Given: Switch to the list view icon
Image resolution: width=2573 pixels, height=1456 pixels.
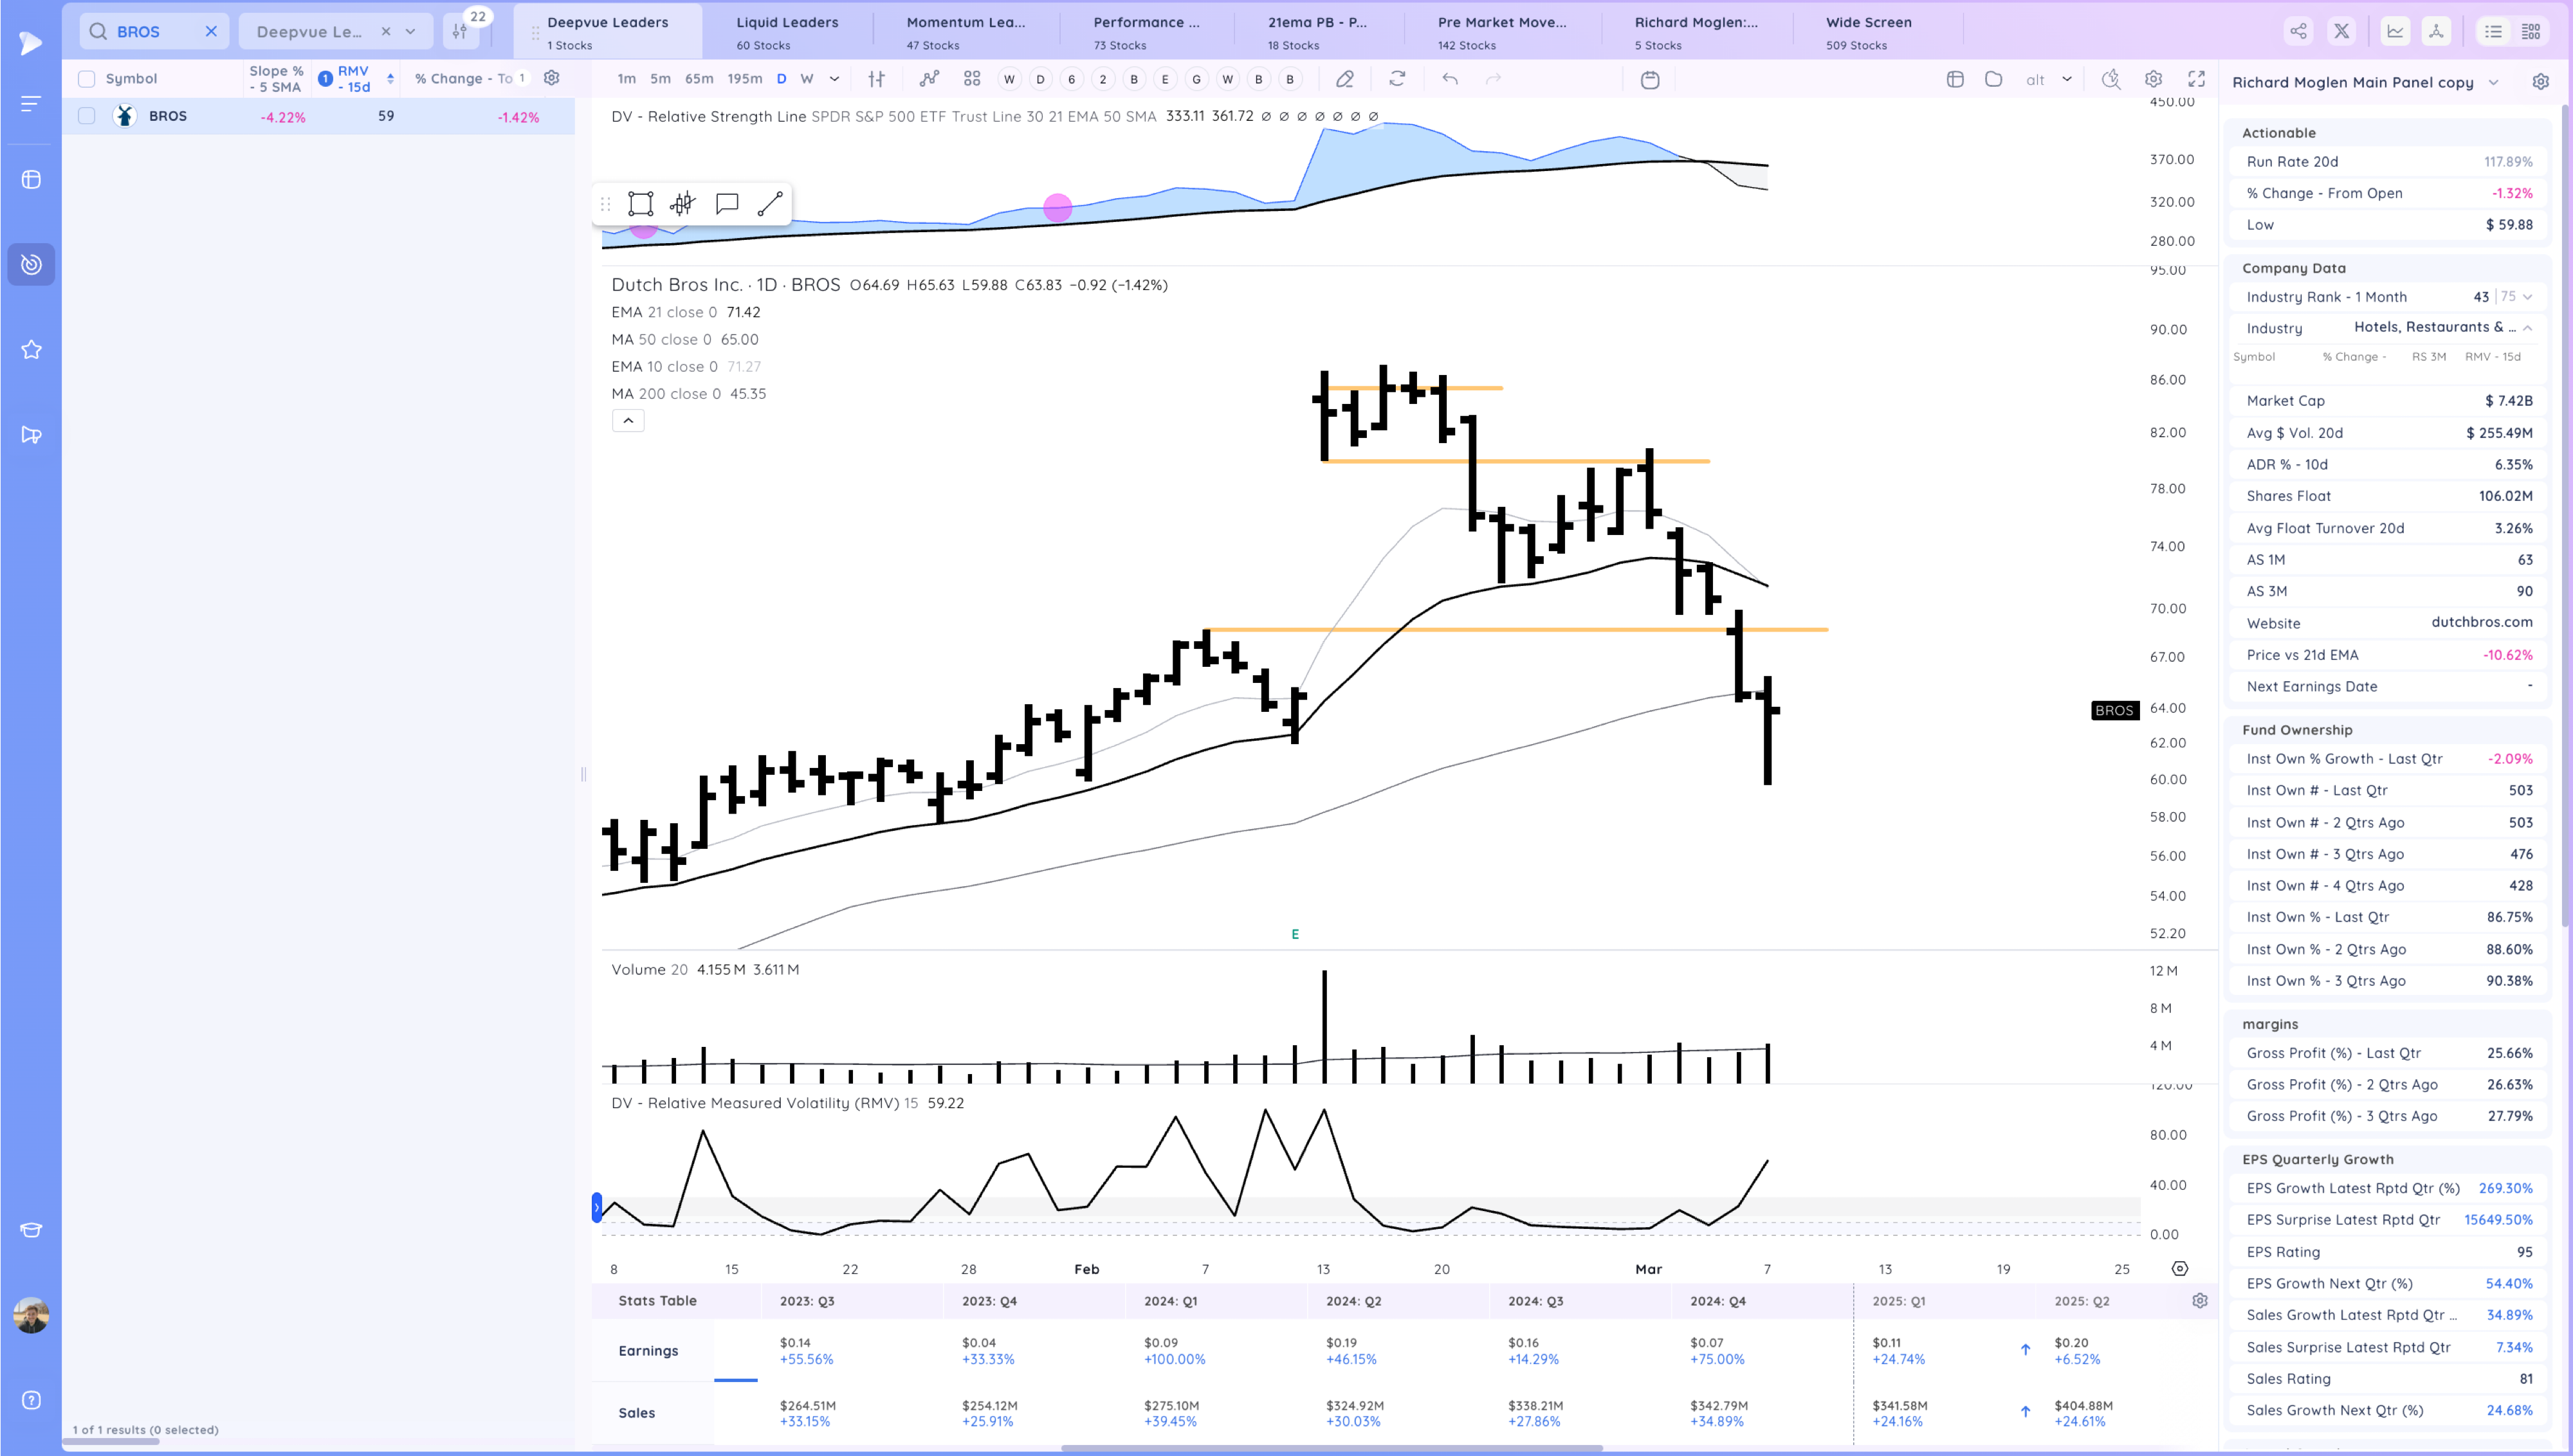Looking at the screenshot, I should [2494, 31].
